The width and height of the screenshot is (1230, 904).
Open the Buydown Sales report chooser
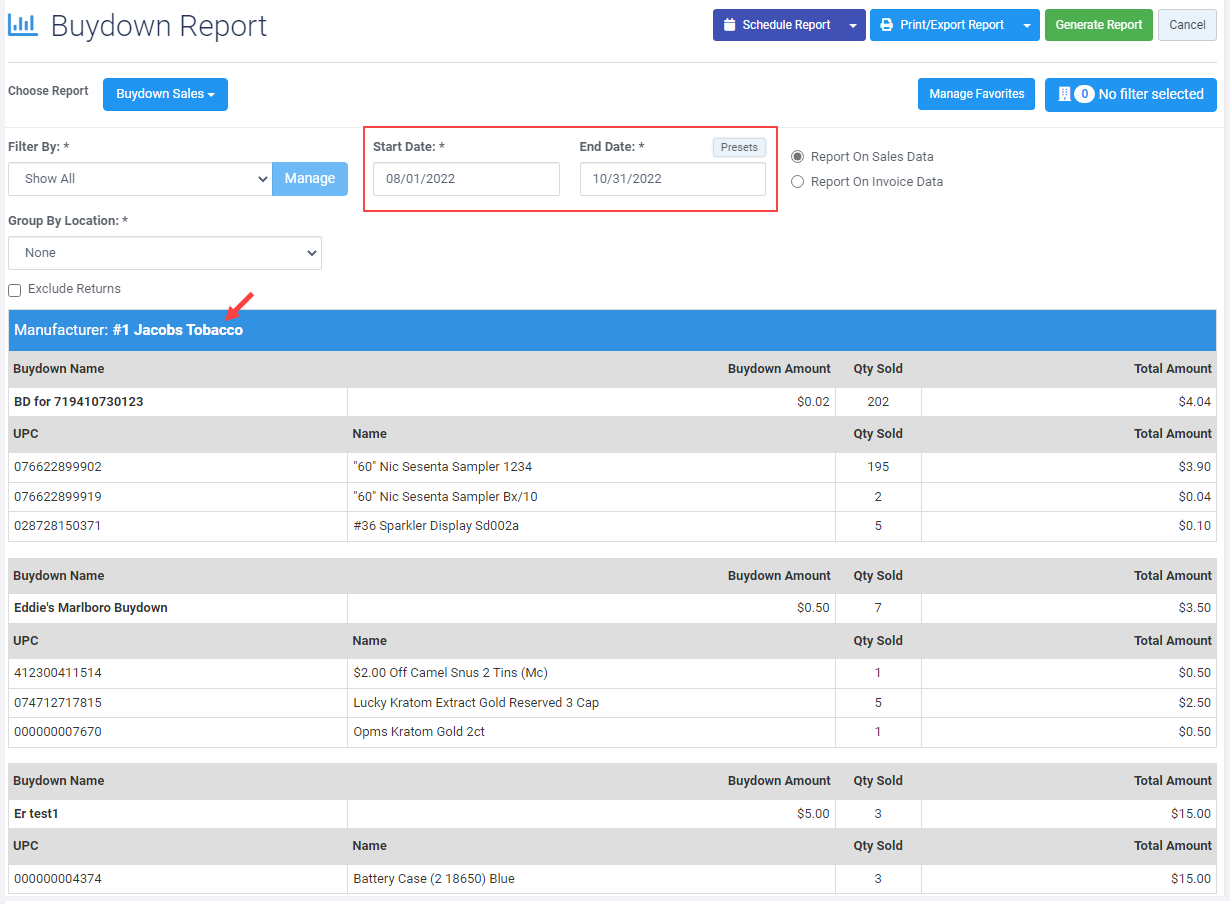pos(165,94)
